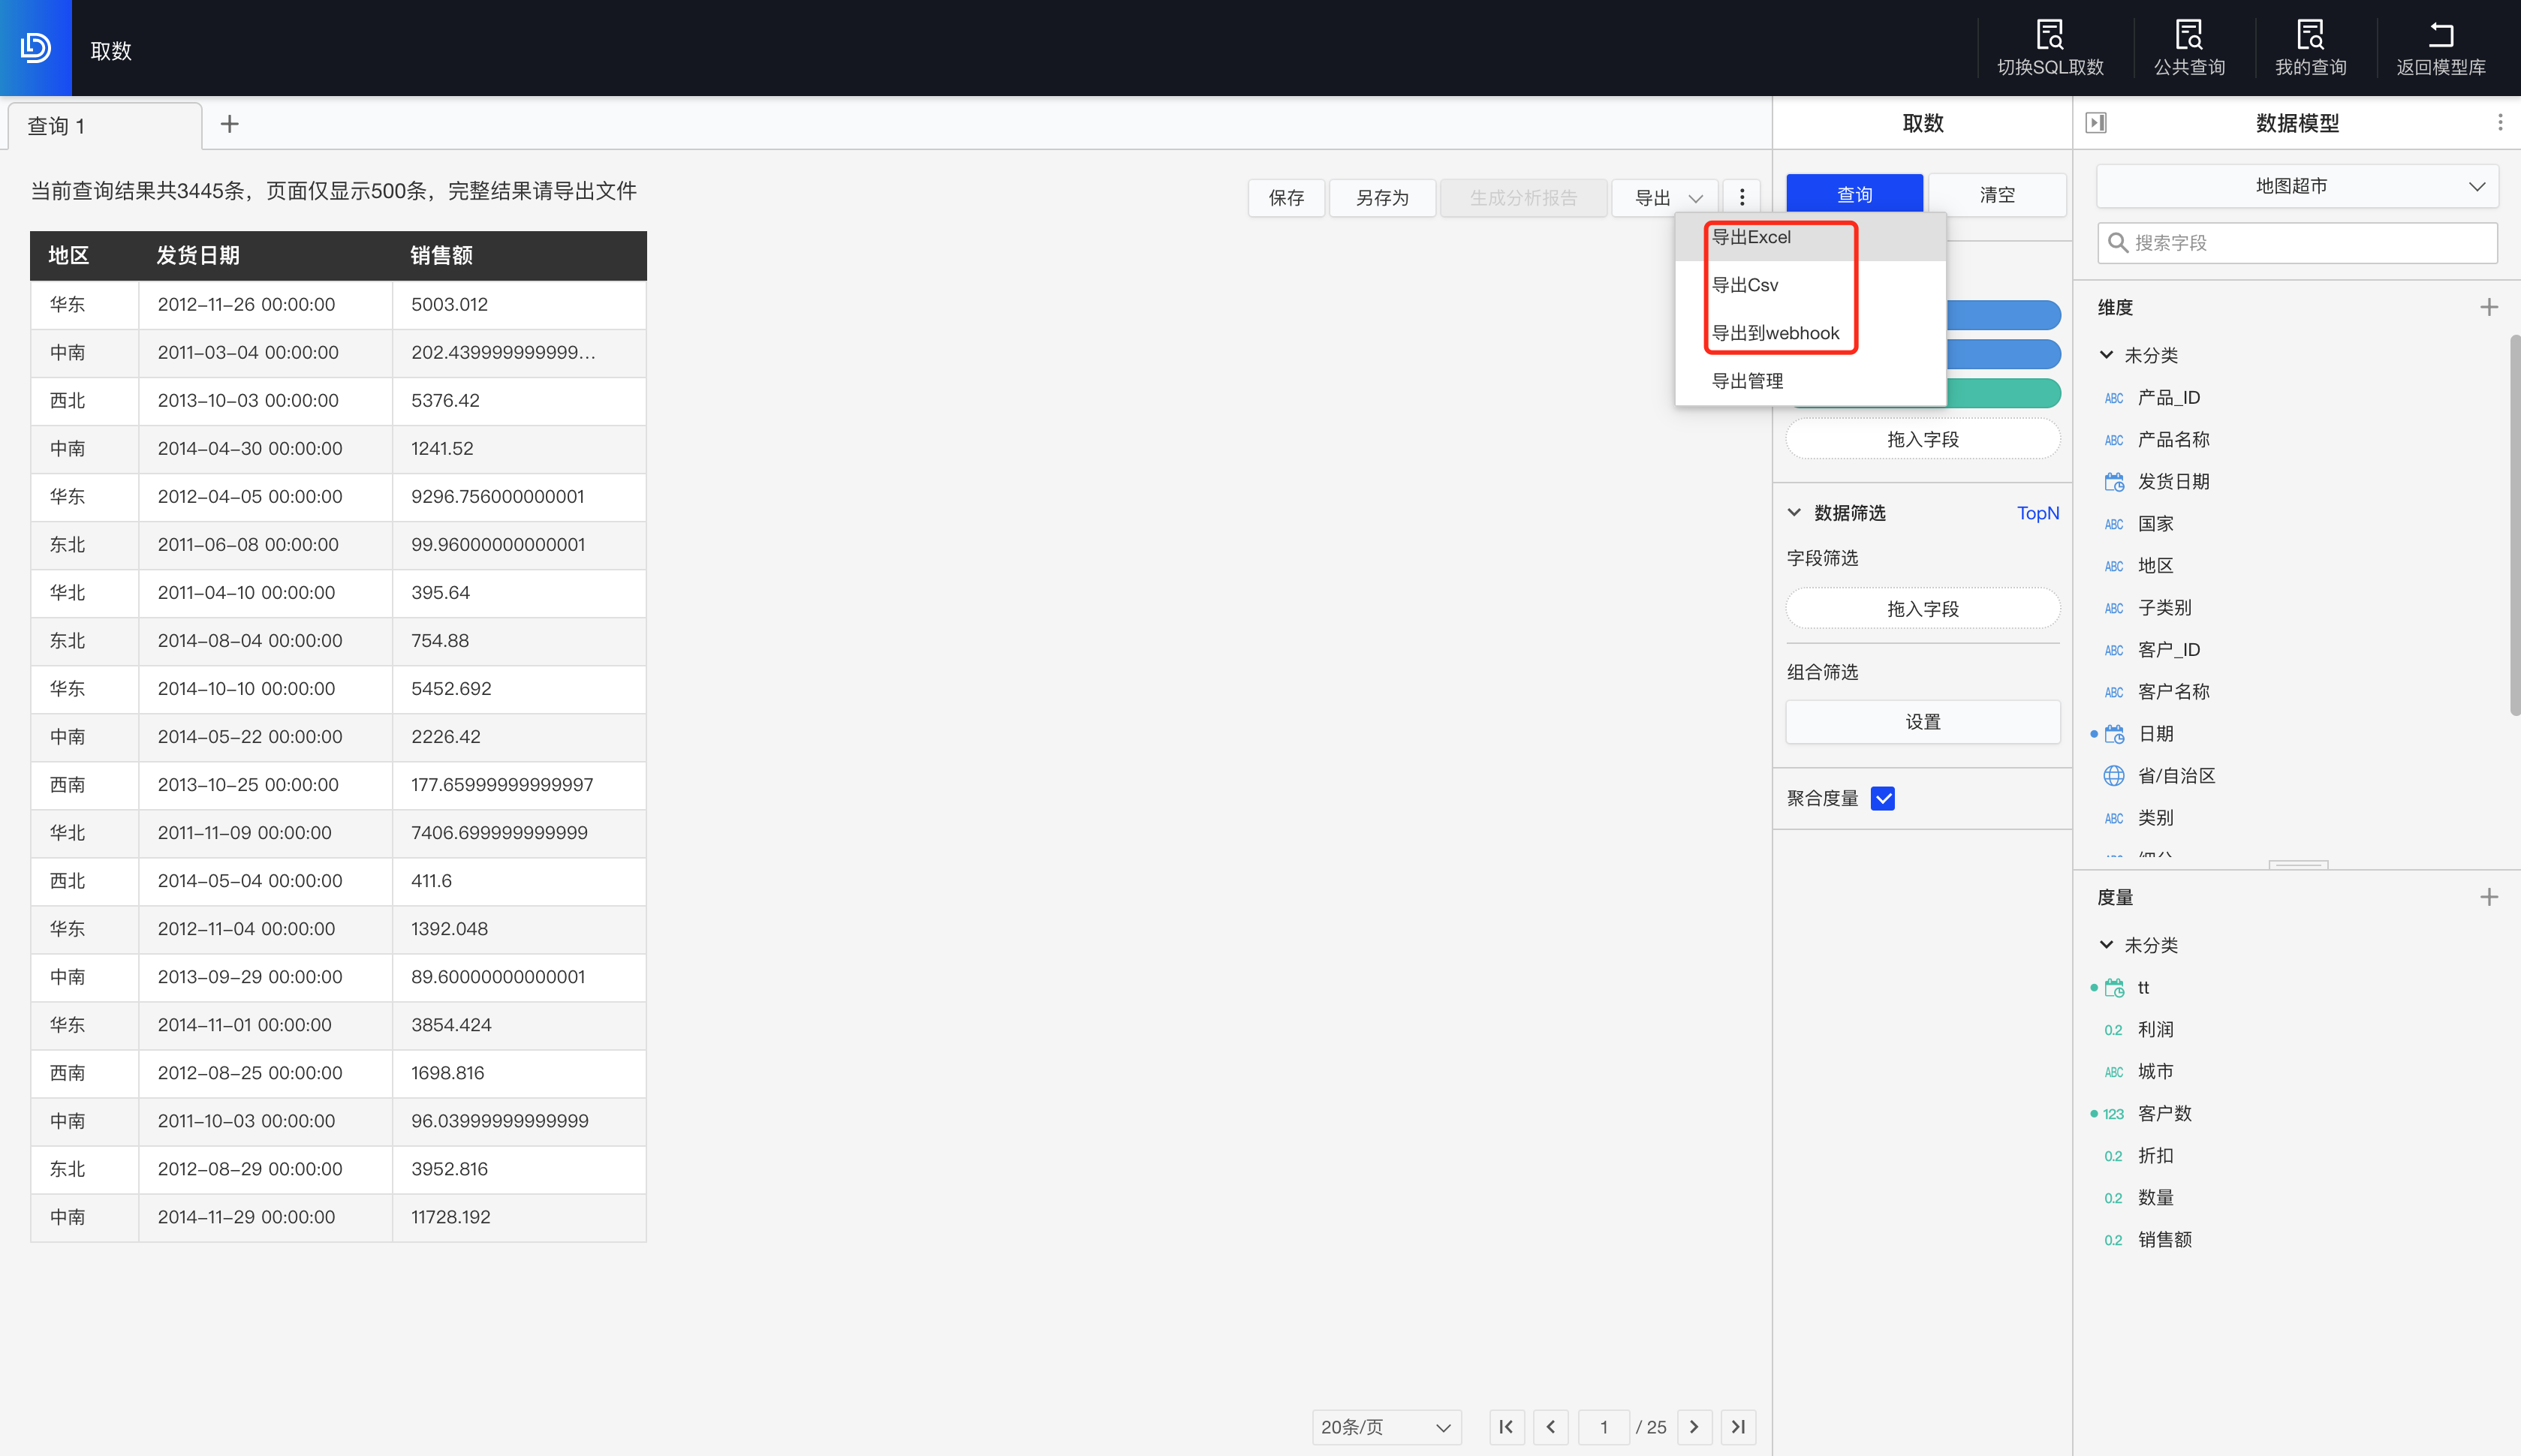Click the cell 2012-11-26 00:00:00
This screenshot has height=1456, width=2521.
tap(265, 305)
